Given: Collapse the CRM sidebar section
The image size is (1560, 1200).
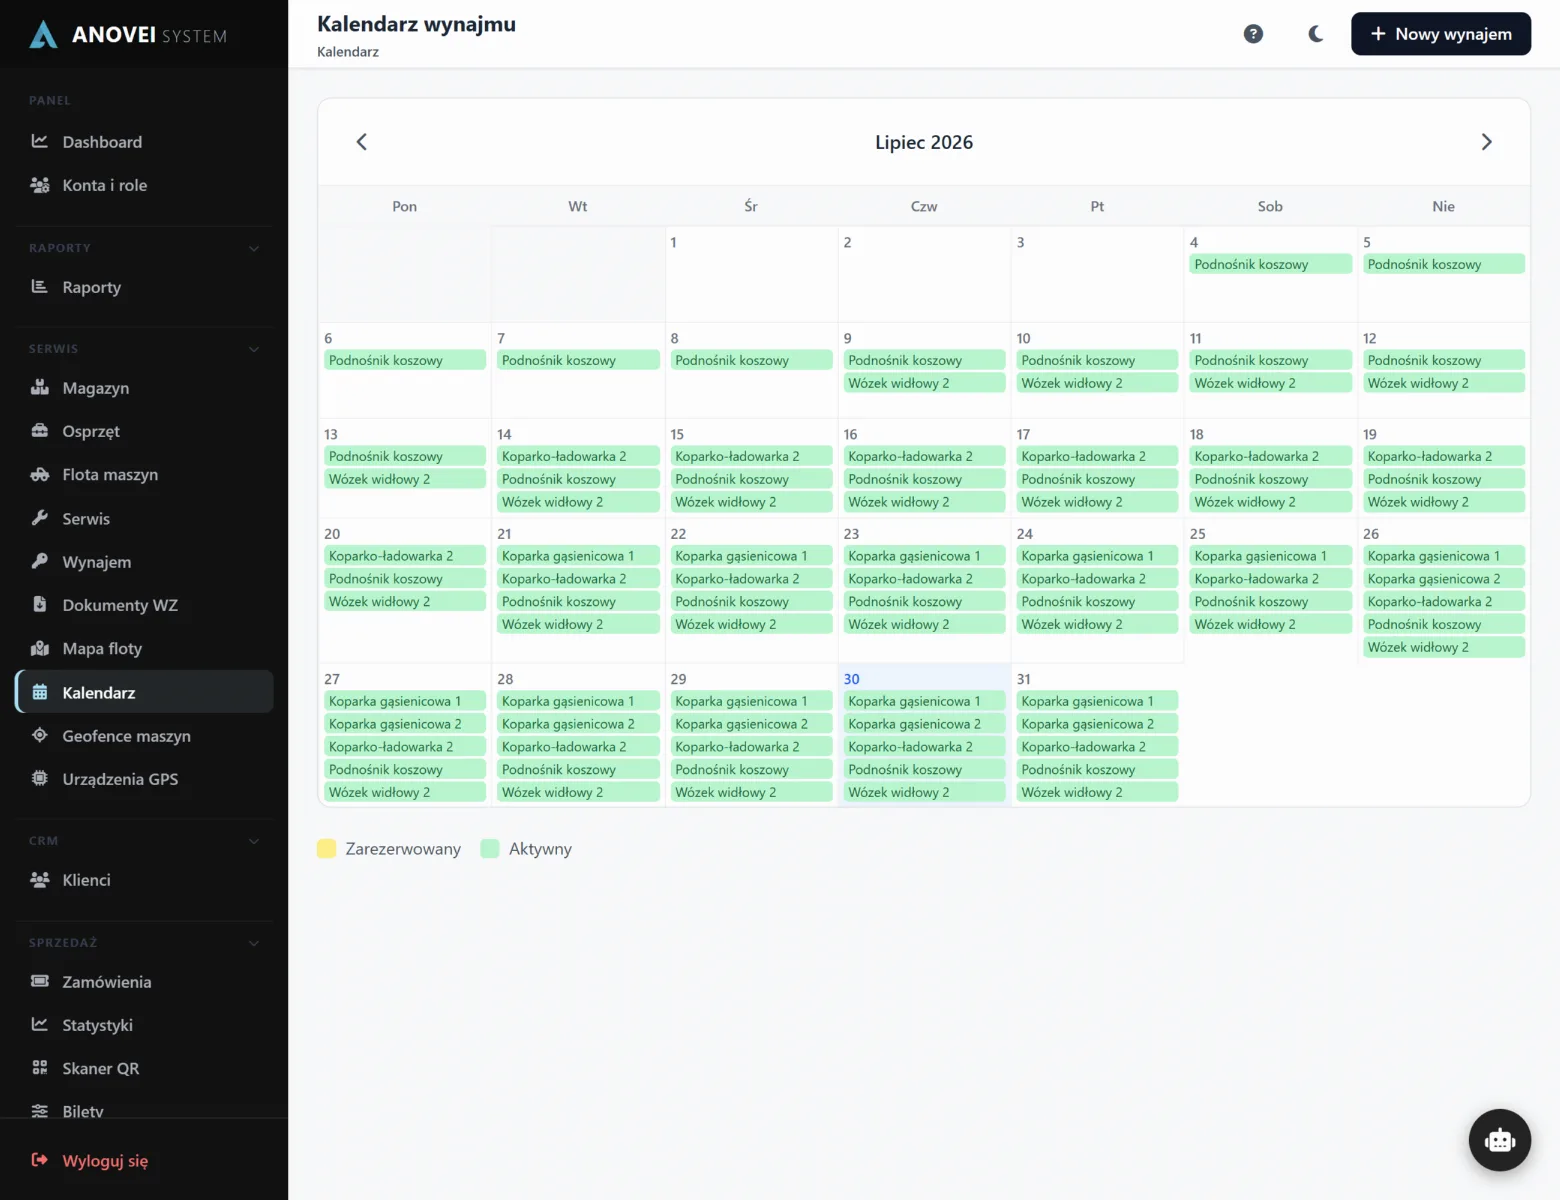Looking at the screenshot, I should [x=254, y=841].
